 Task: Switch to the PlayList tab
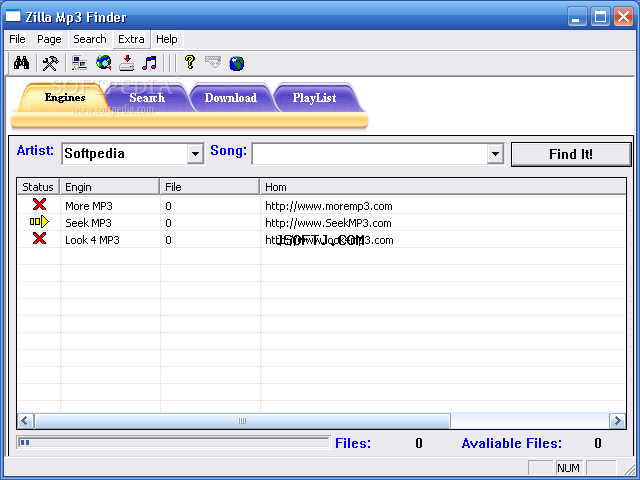pos(314,98)
